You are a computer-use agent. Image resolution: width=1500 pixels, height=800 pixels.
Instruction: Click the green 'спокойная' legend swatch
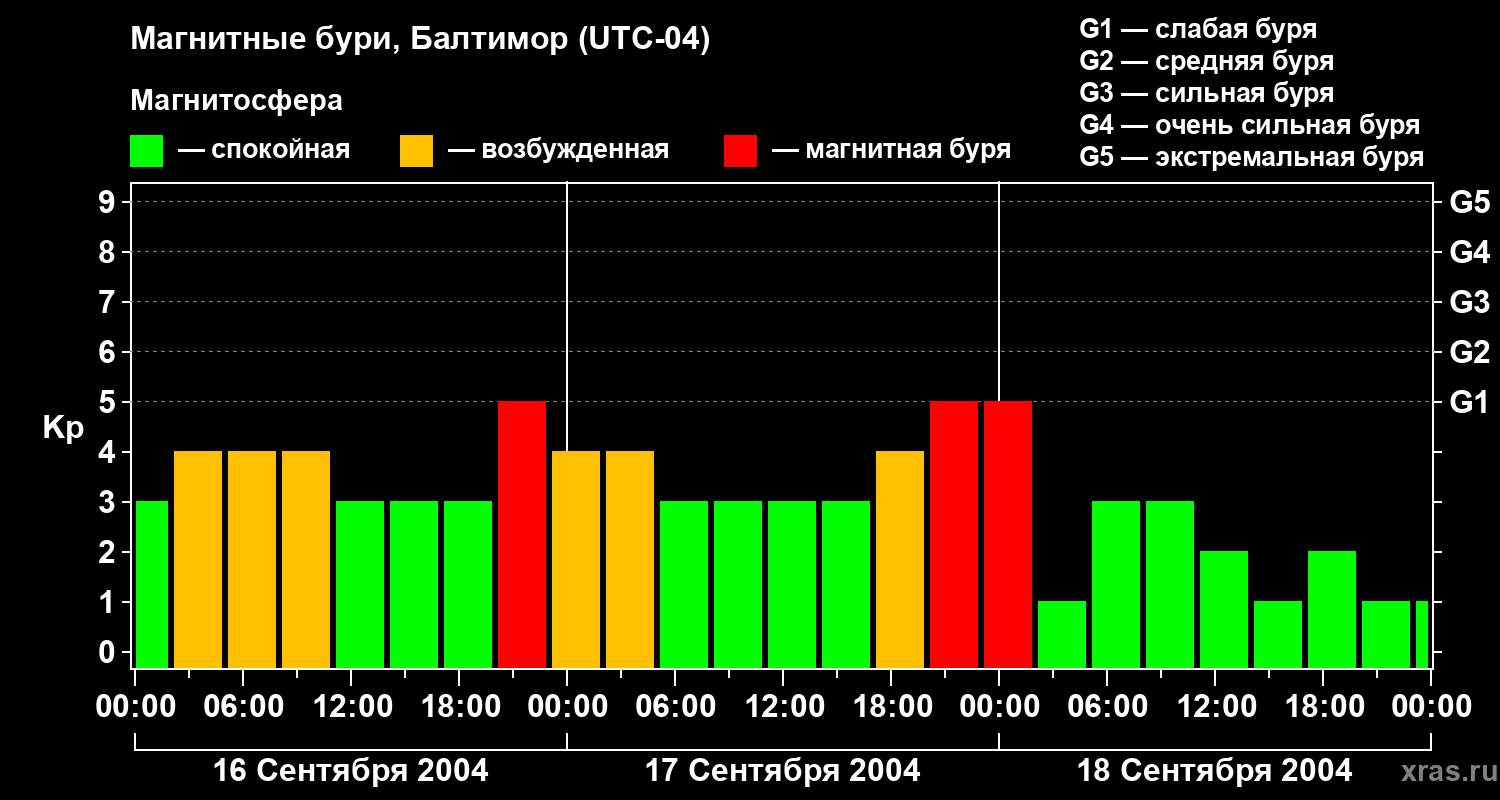146,151
